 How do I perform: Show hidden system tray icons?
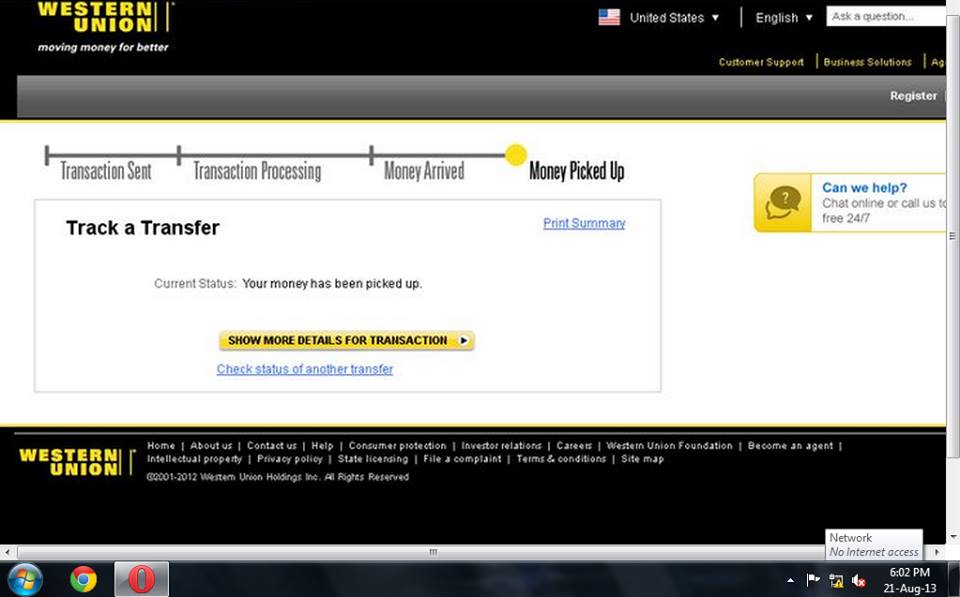[790, 580]
